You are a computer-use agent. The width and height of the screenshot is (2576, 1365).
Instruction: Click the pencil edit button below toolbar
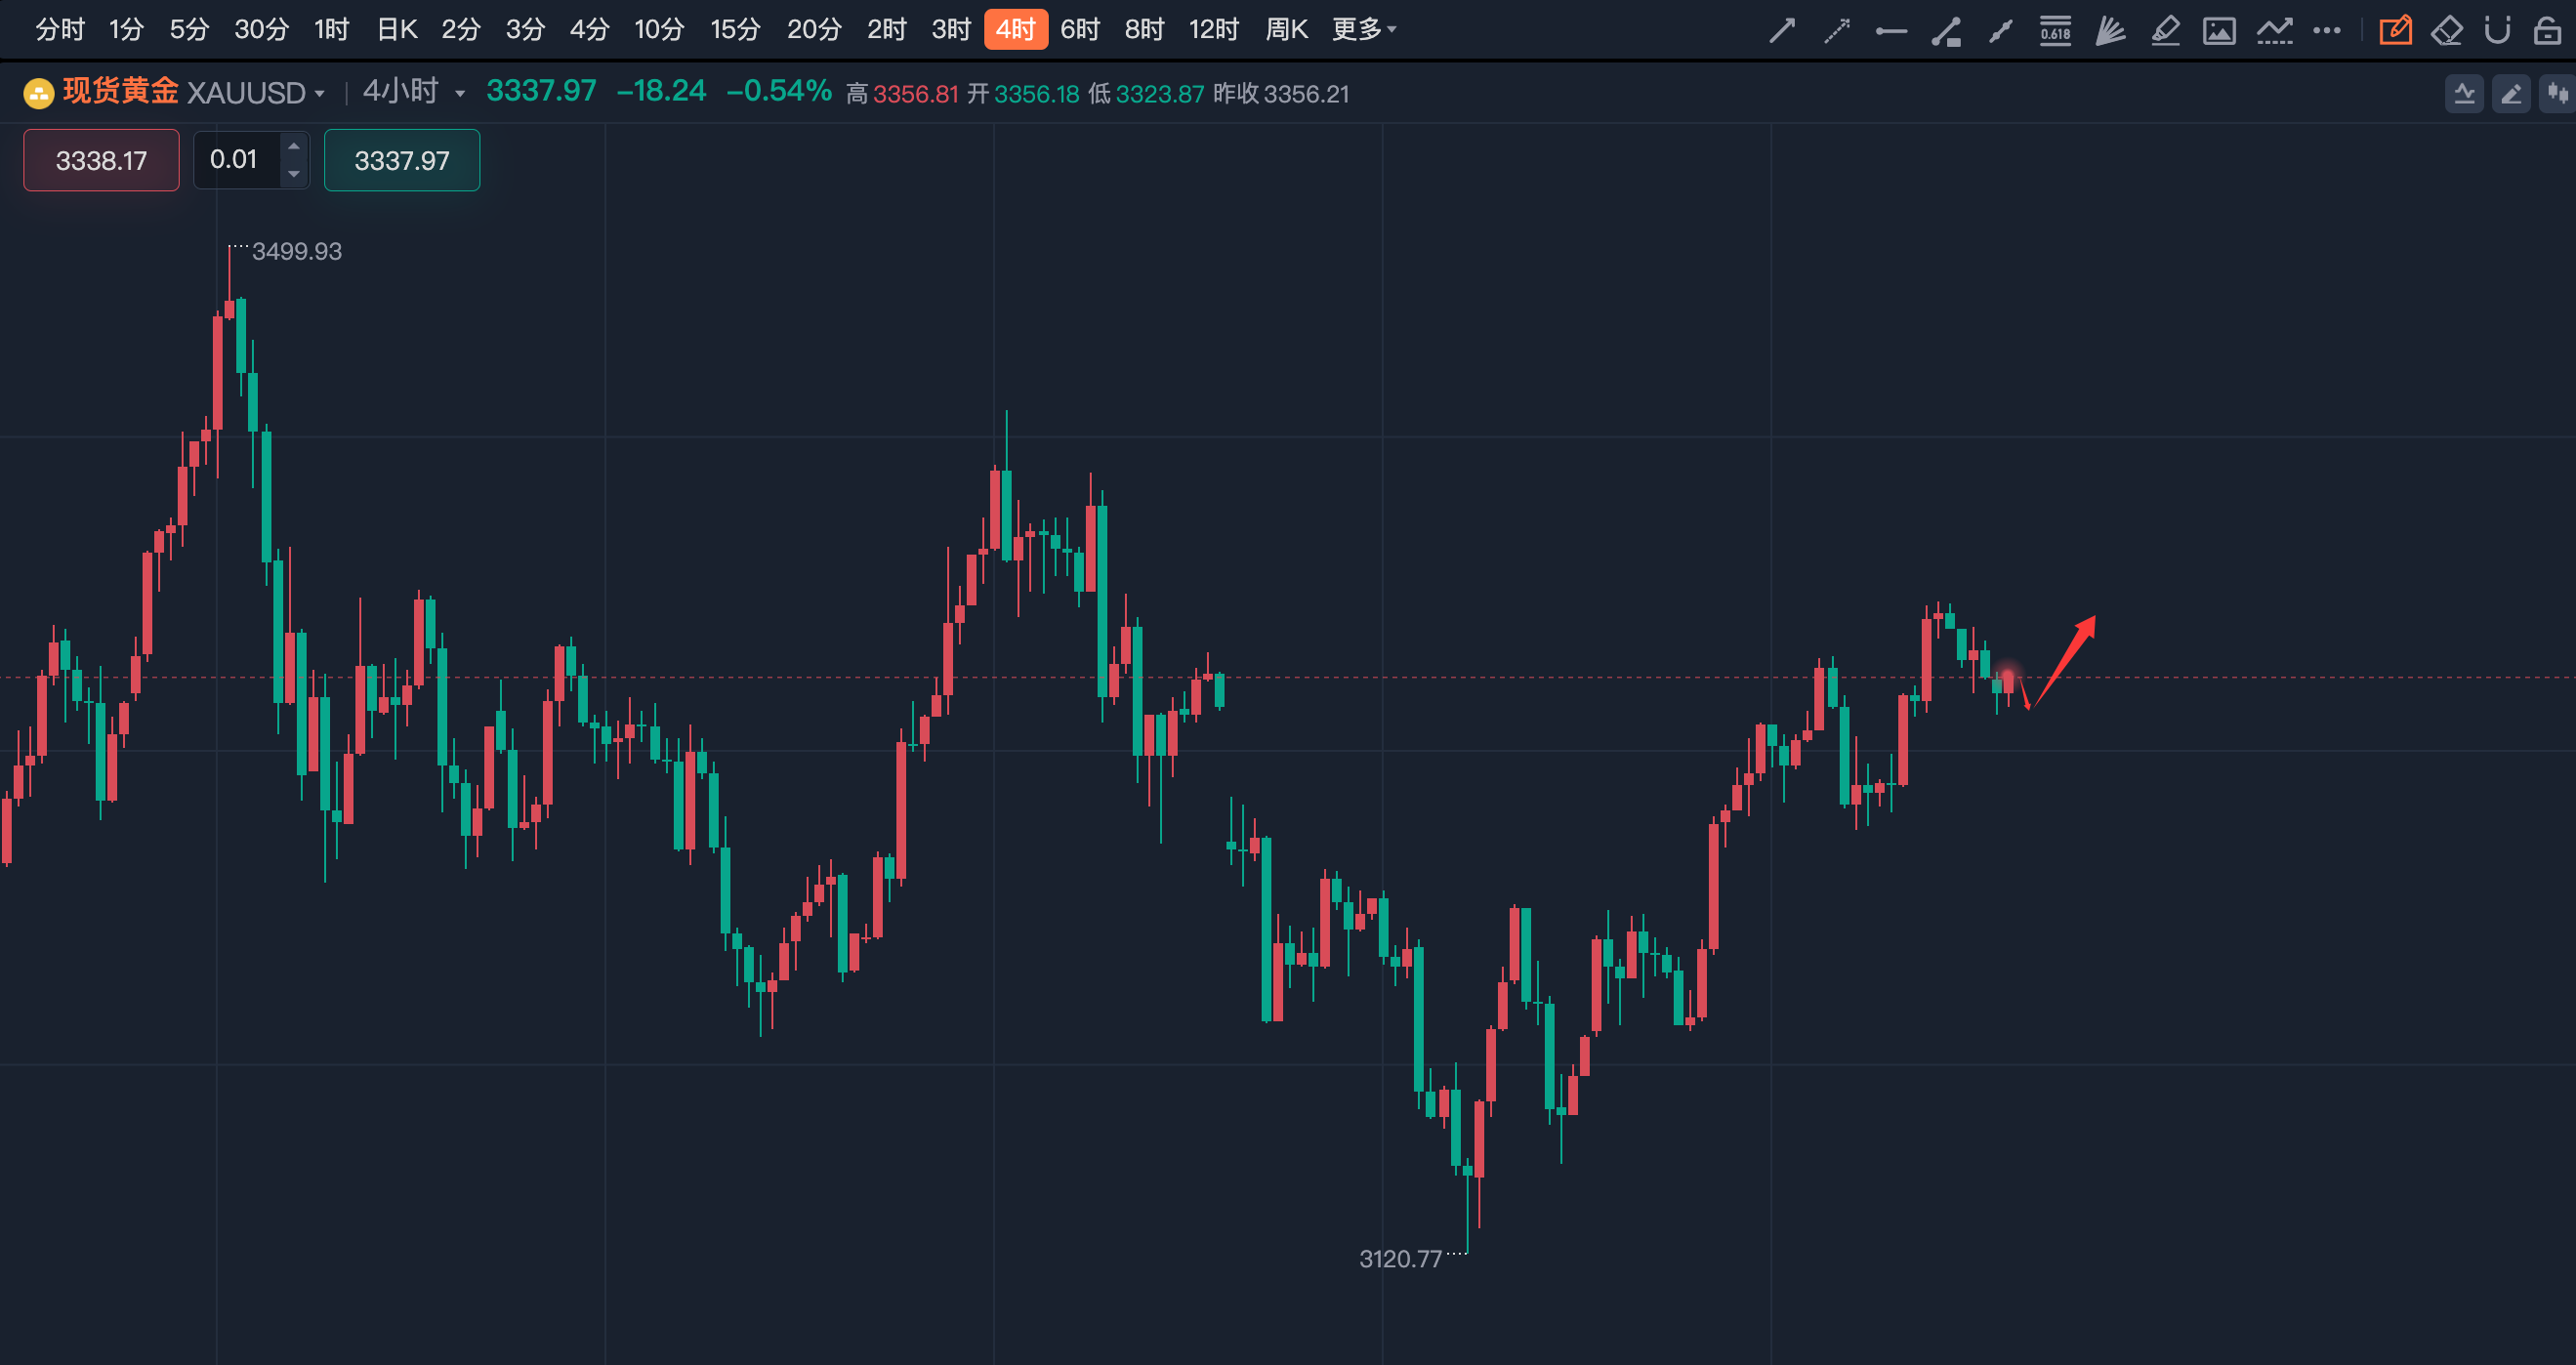(2511, 94)
